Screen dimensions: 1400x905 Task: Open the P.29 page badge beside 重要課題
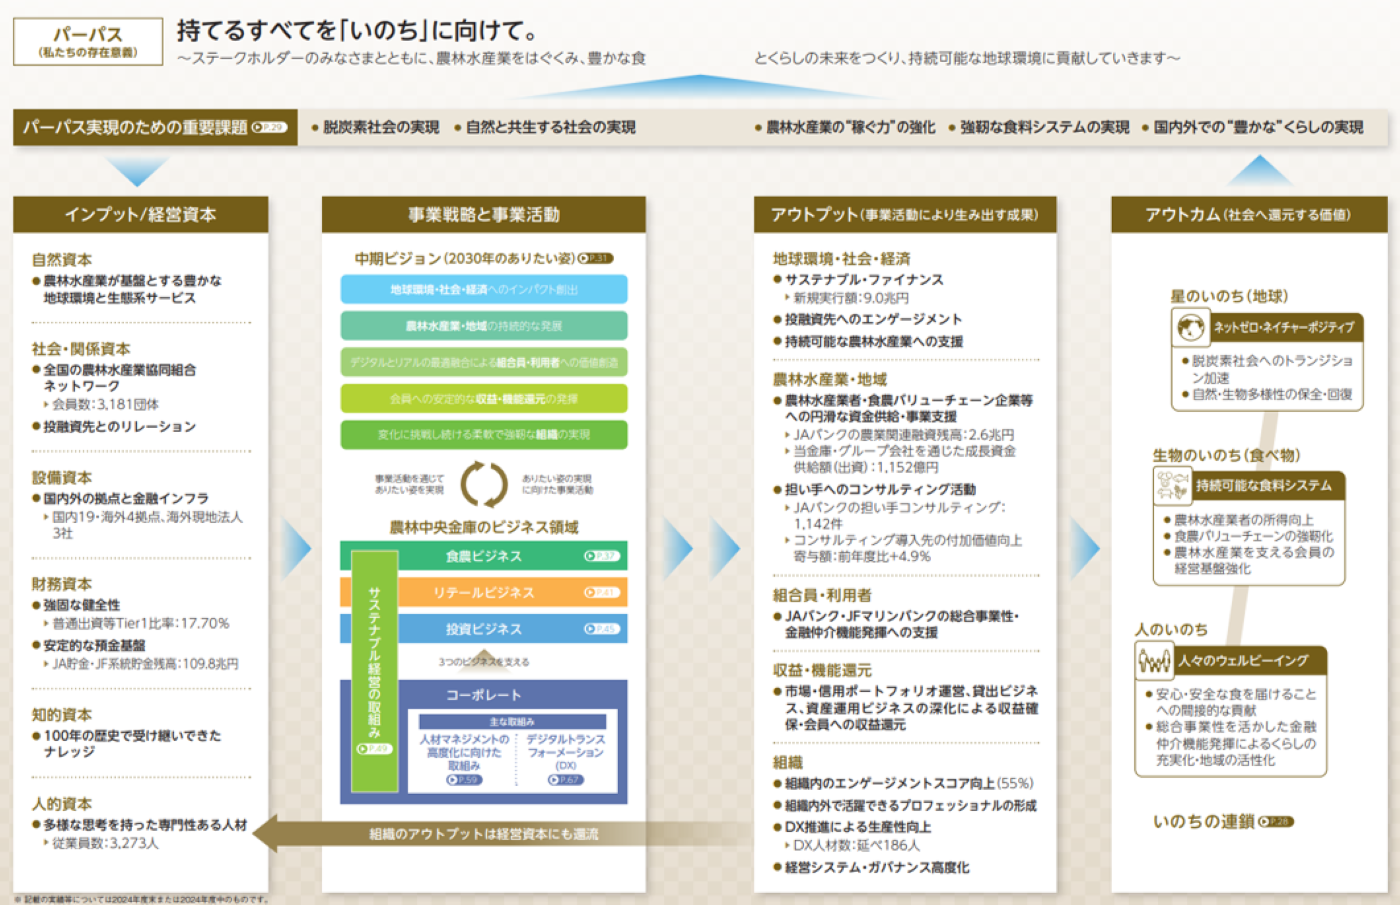click(269, 127)
